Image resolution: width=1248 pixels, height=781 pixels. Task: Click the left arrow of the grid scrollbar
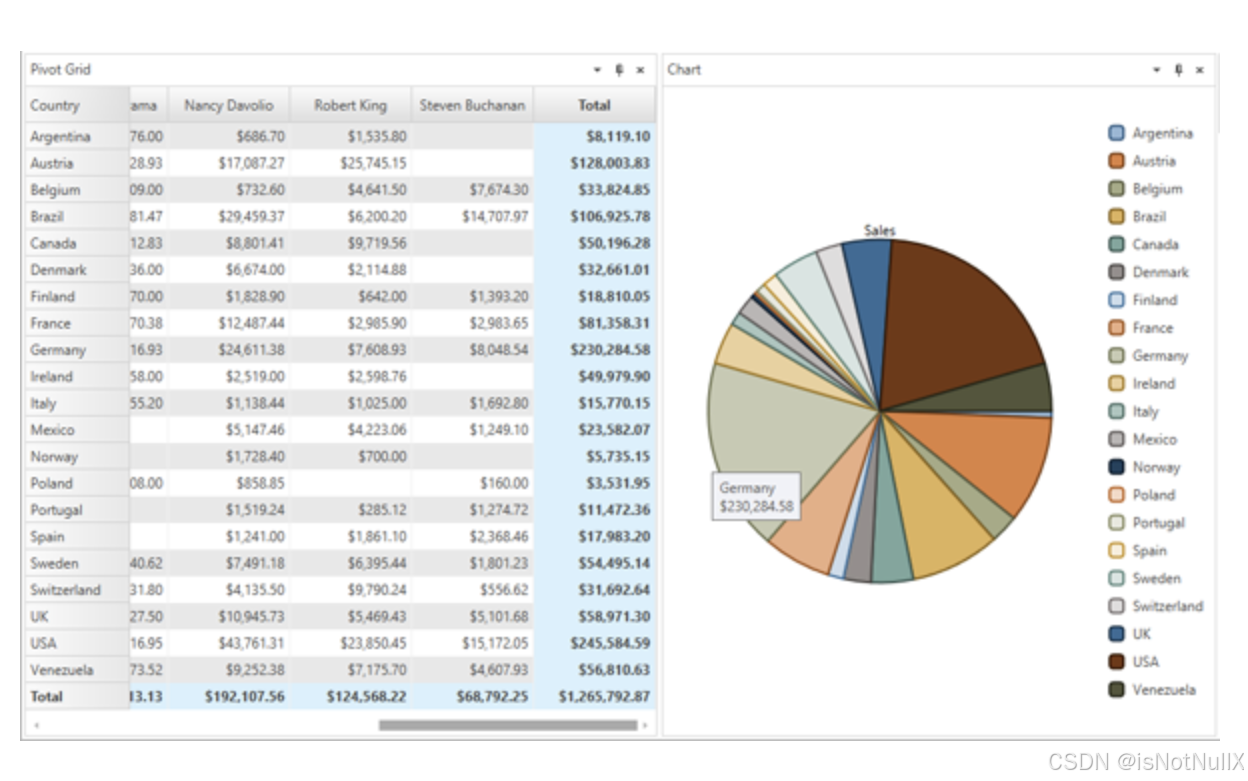tap(36, 725)
